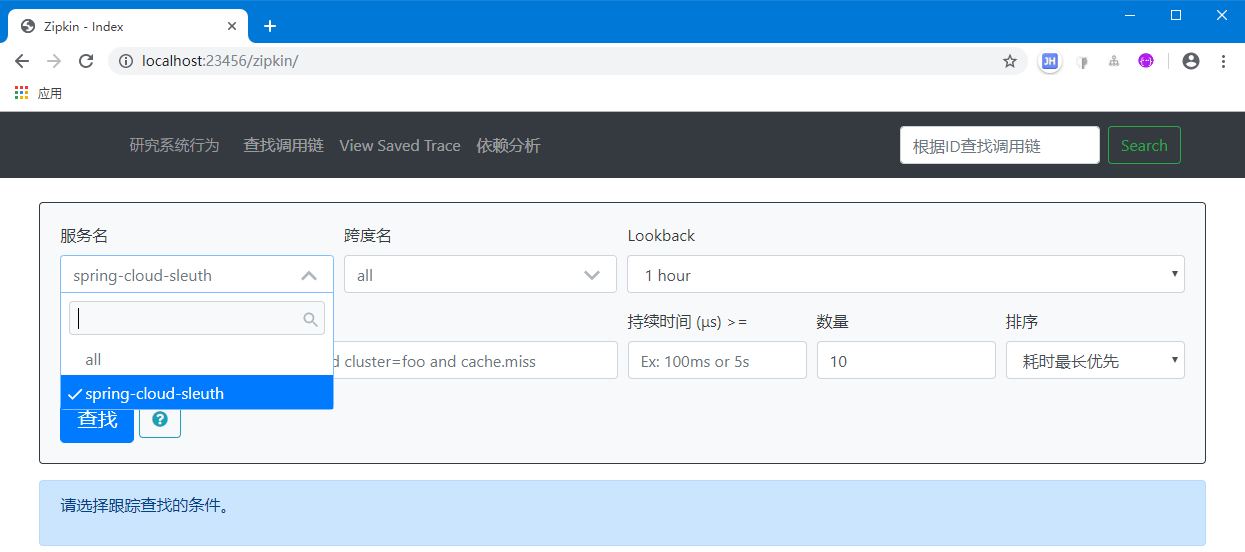Open the Chrome three-dot menu
The image size is (1245, 552).
point(1223,61)
